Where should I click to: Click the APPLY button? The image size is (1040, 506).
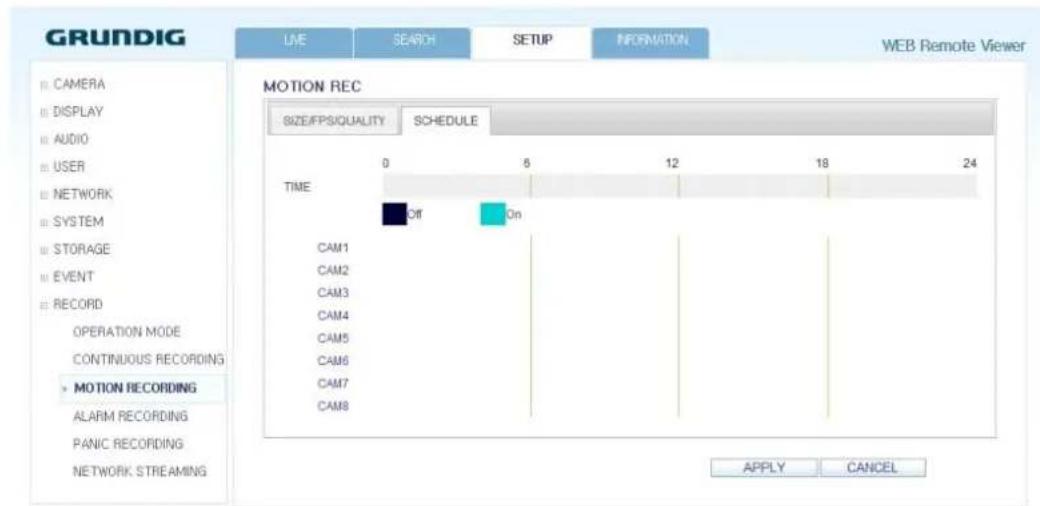click(765, 468)
